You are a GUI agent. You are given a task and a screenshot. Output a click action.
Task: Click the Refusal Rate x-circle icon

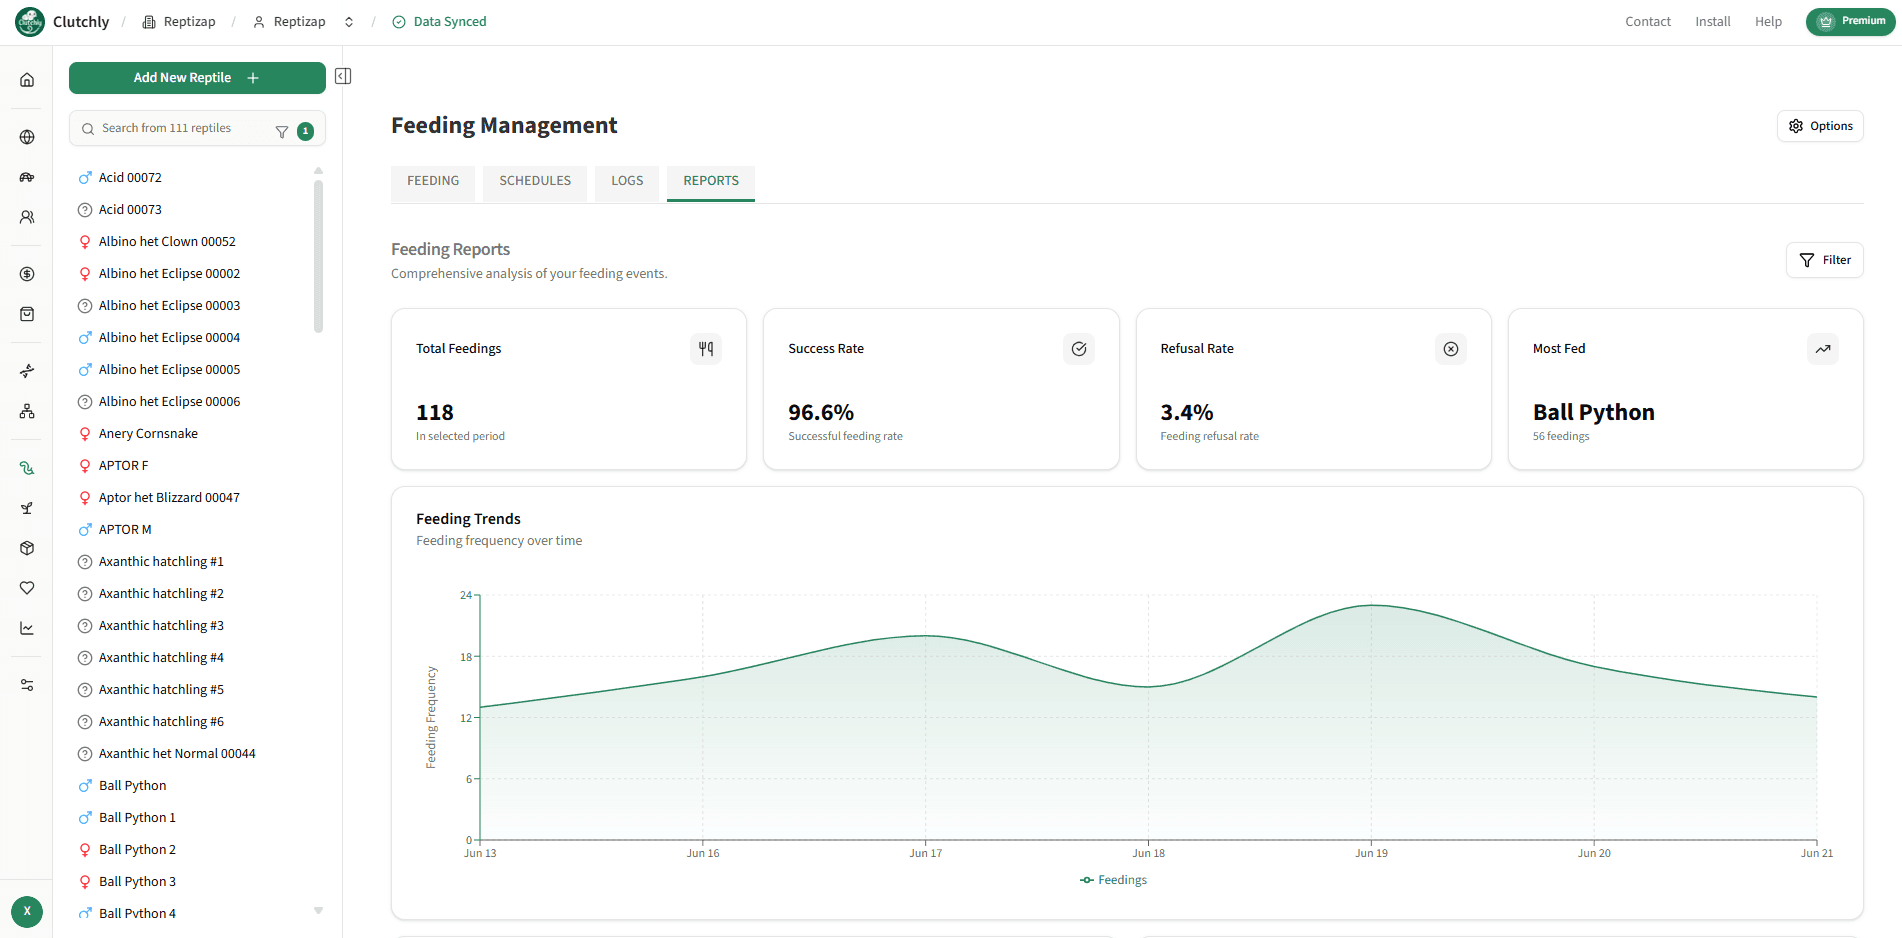click(x=1451, y=349)
